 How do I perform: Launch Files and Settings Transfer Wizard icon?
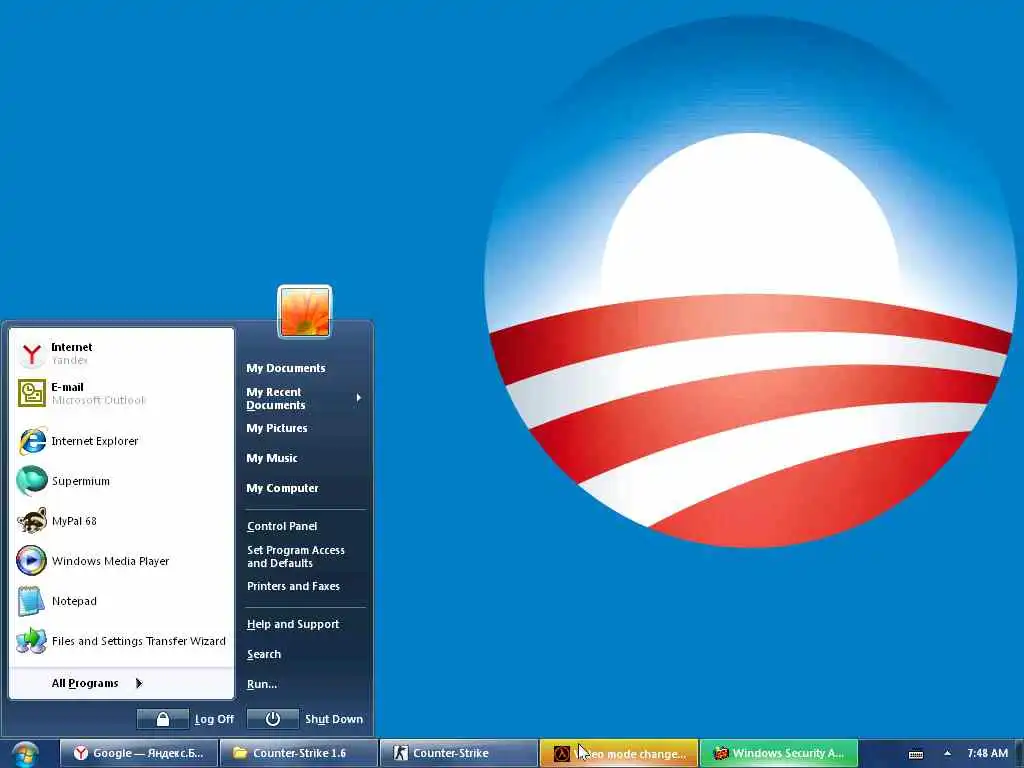tap(31, 641)
